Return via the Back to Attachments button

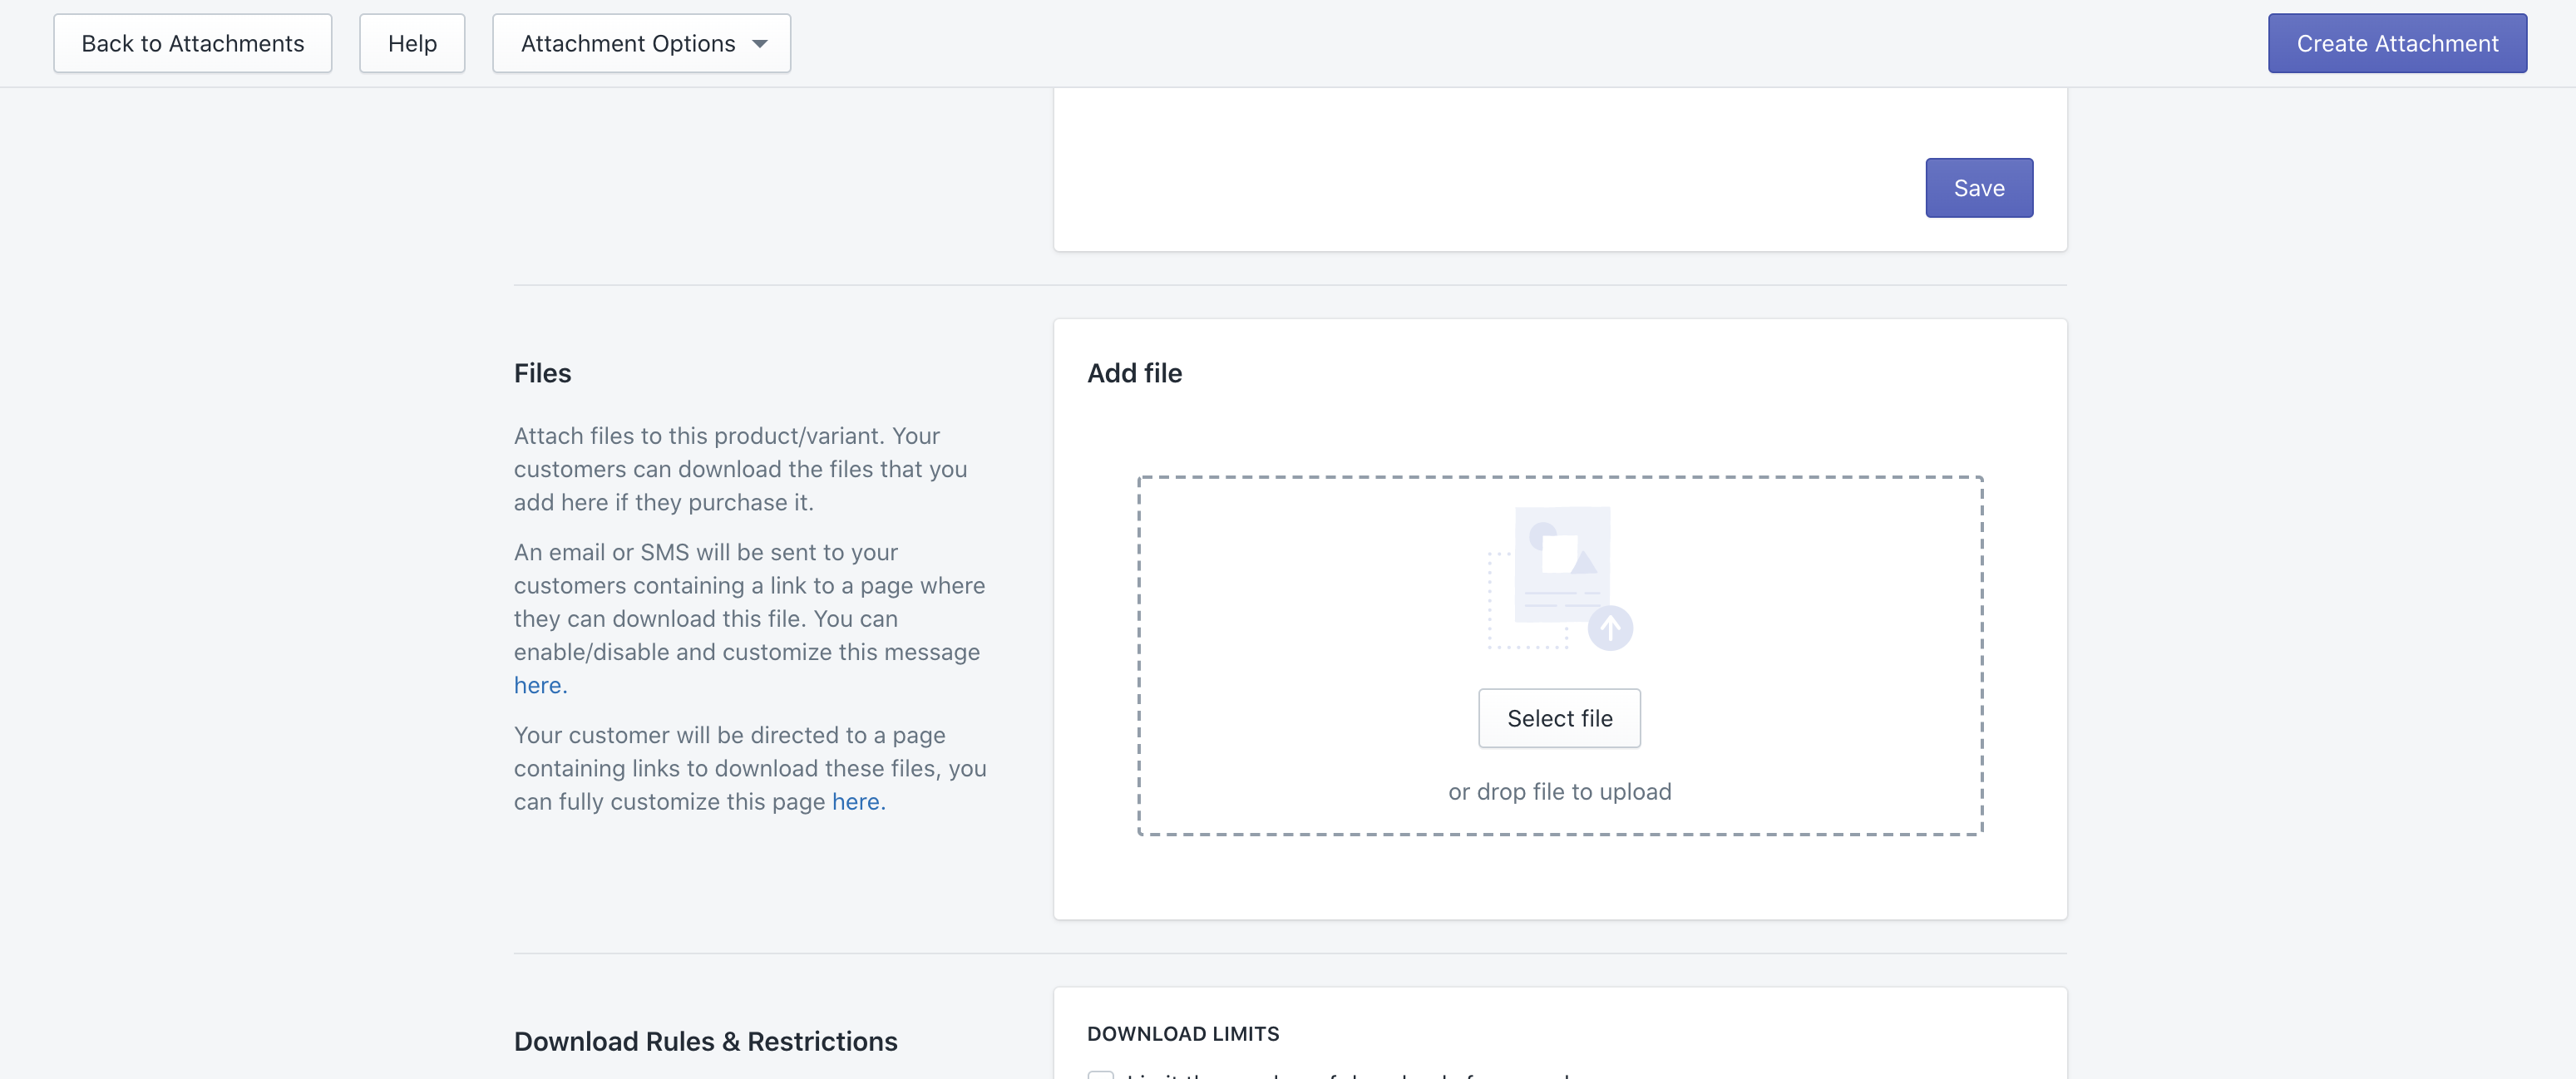[x=192, y=43]
